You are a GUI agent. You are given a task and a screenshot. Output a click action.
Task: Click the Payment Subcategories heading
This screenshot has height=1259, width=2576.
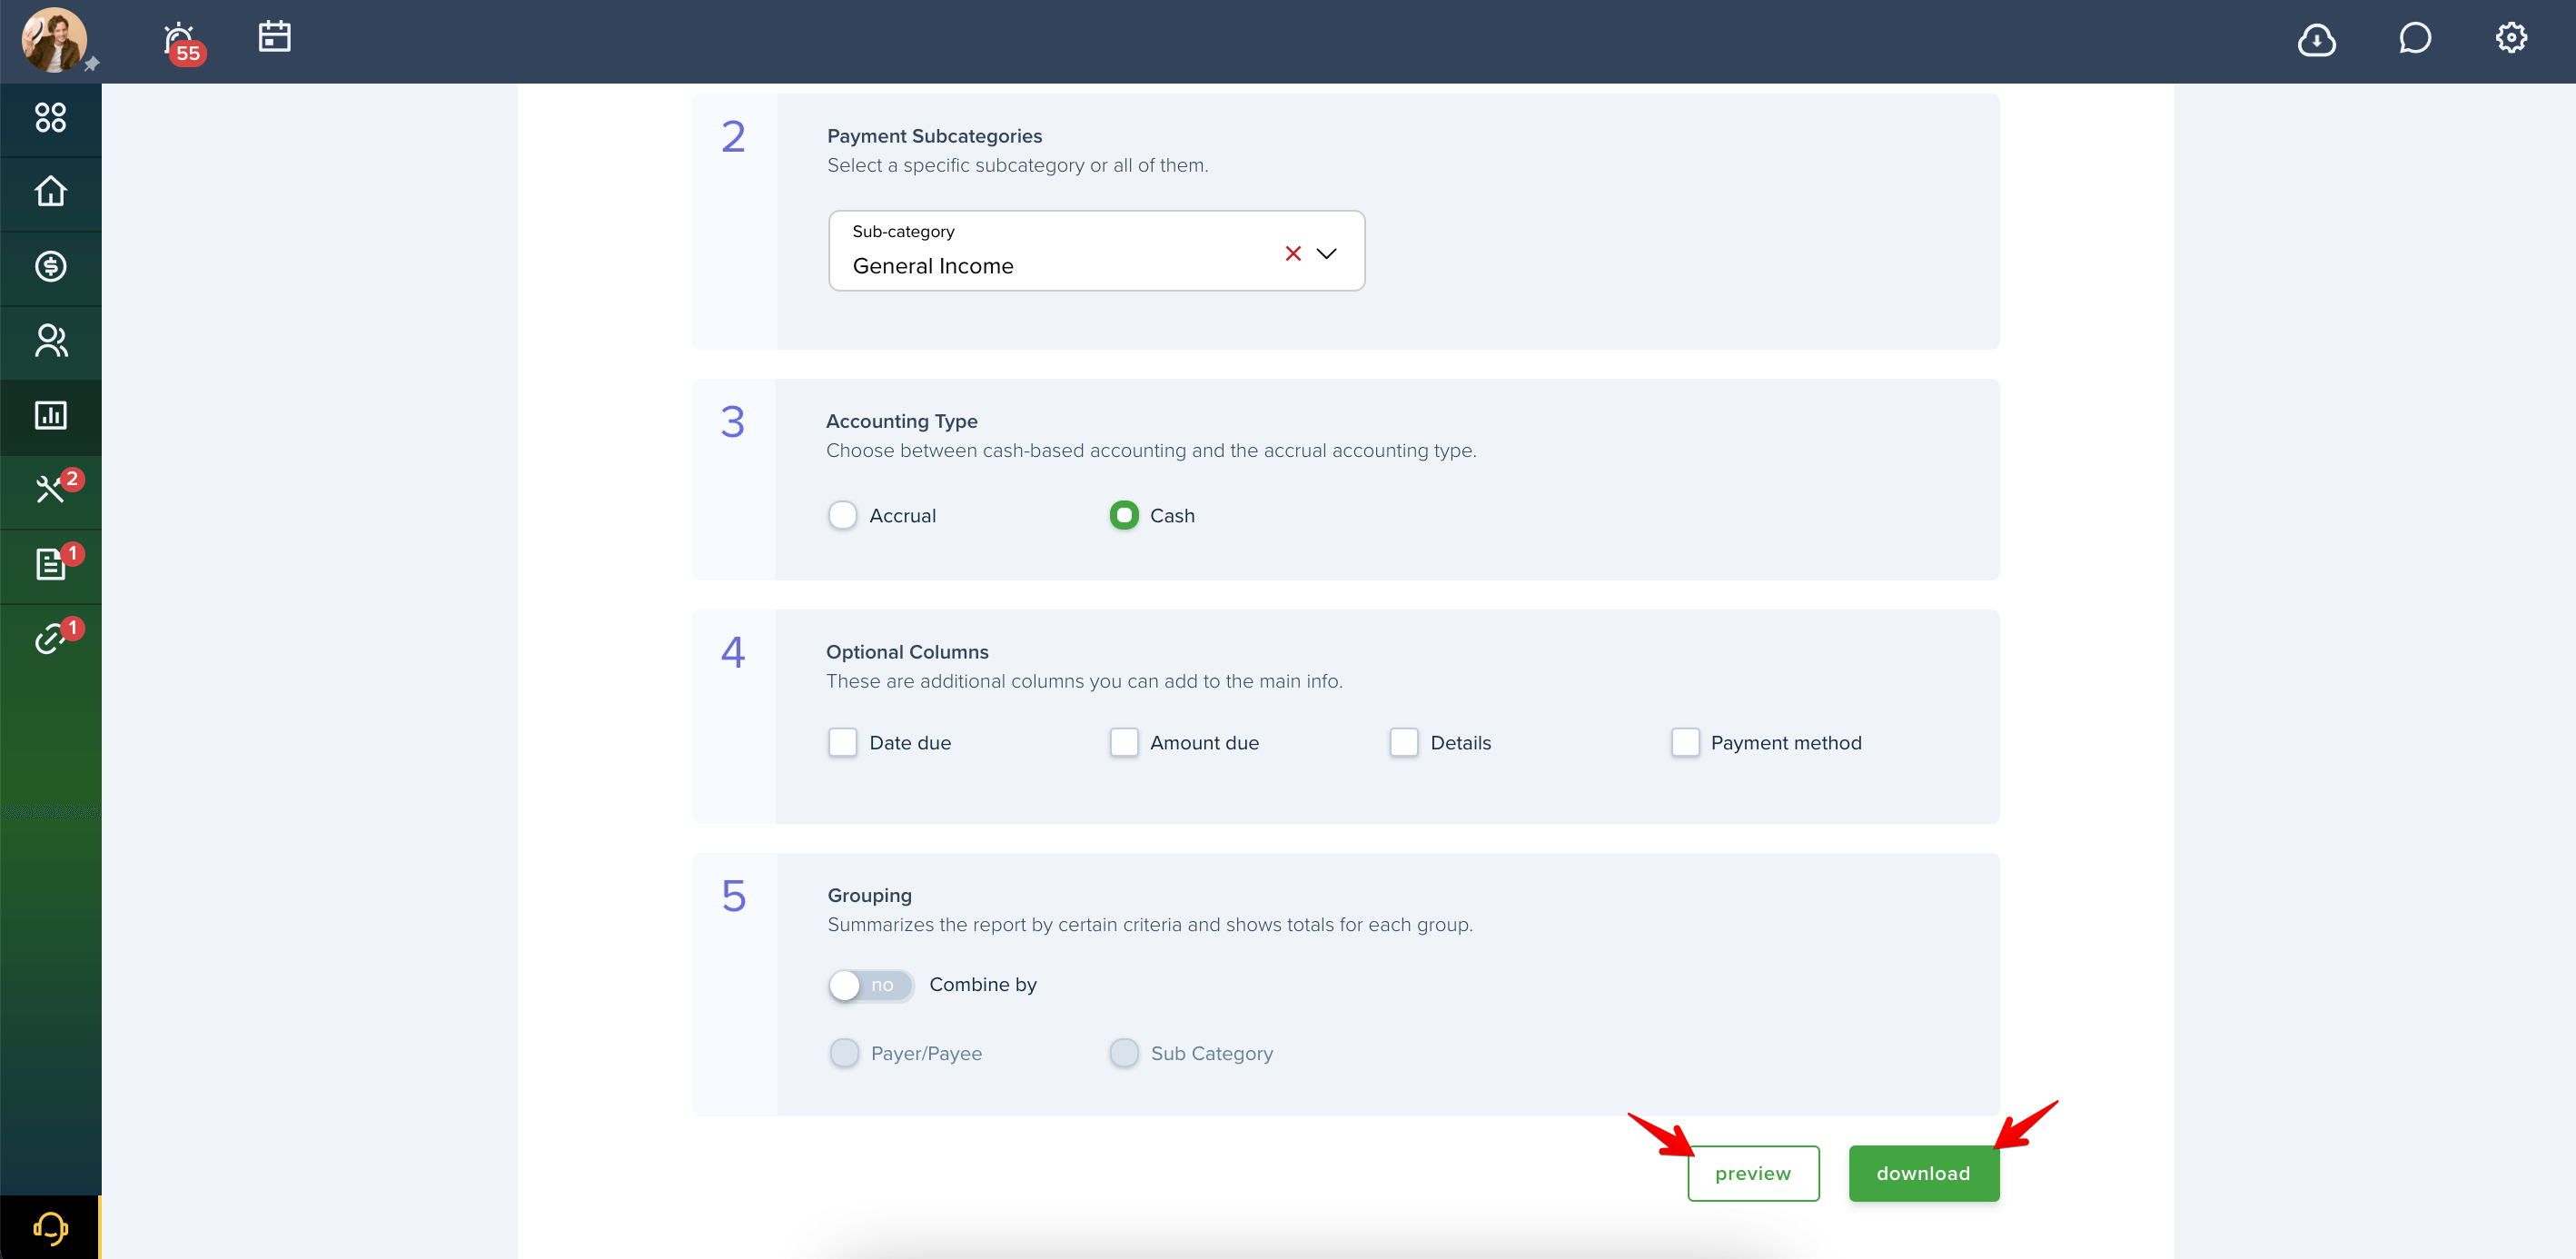click(x=934, y=137)
